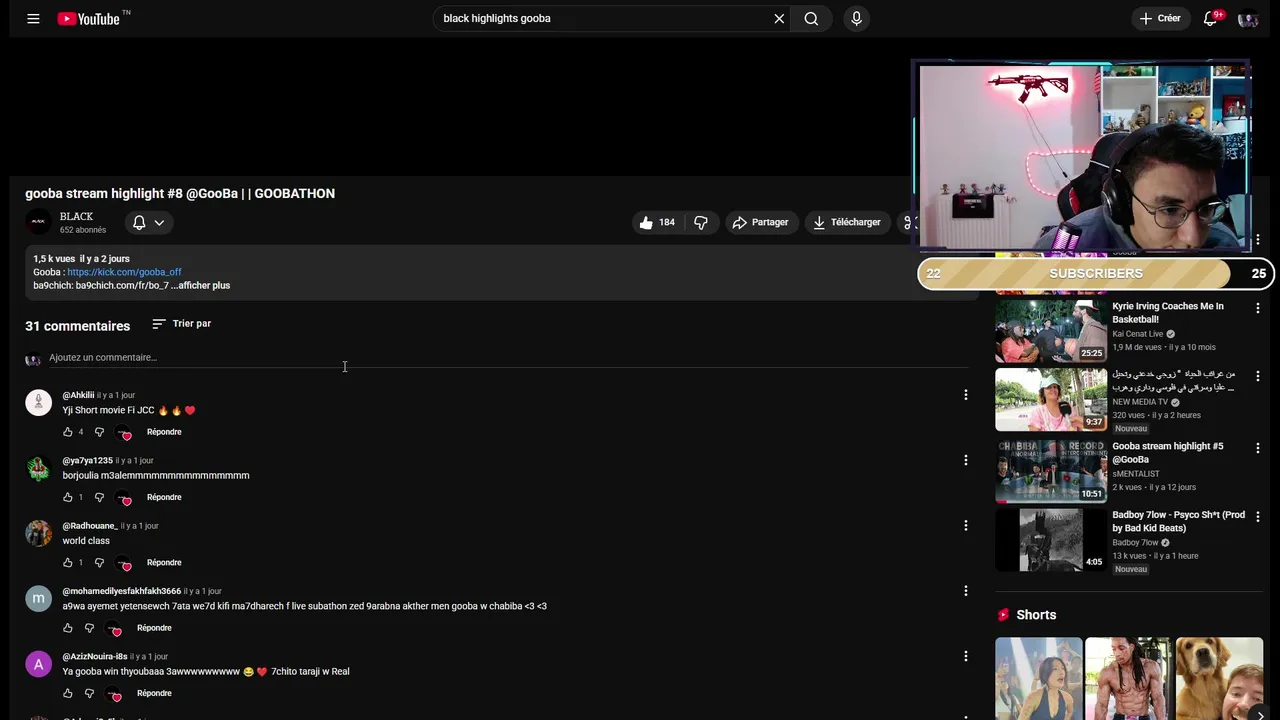The image size is (1280, 720).
Task: Reply to @mohamedilyesfakhfakh3666 comment
Action: 154,628
